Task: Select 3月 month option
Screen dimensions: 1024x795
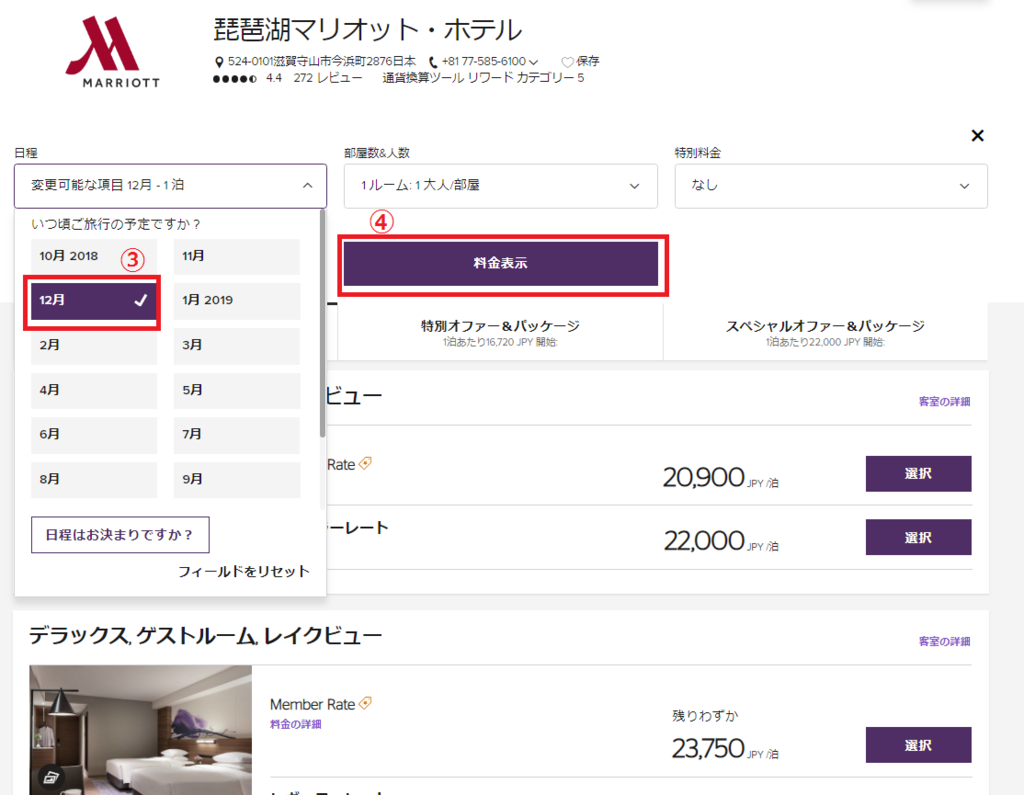Action: point(236,345)
